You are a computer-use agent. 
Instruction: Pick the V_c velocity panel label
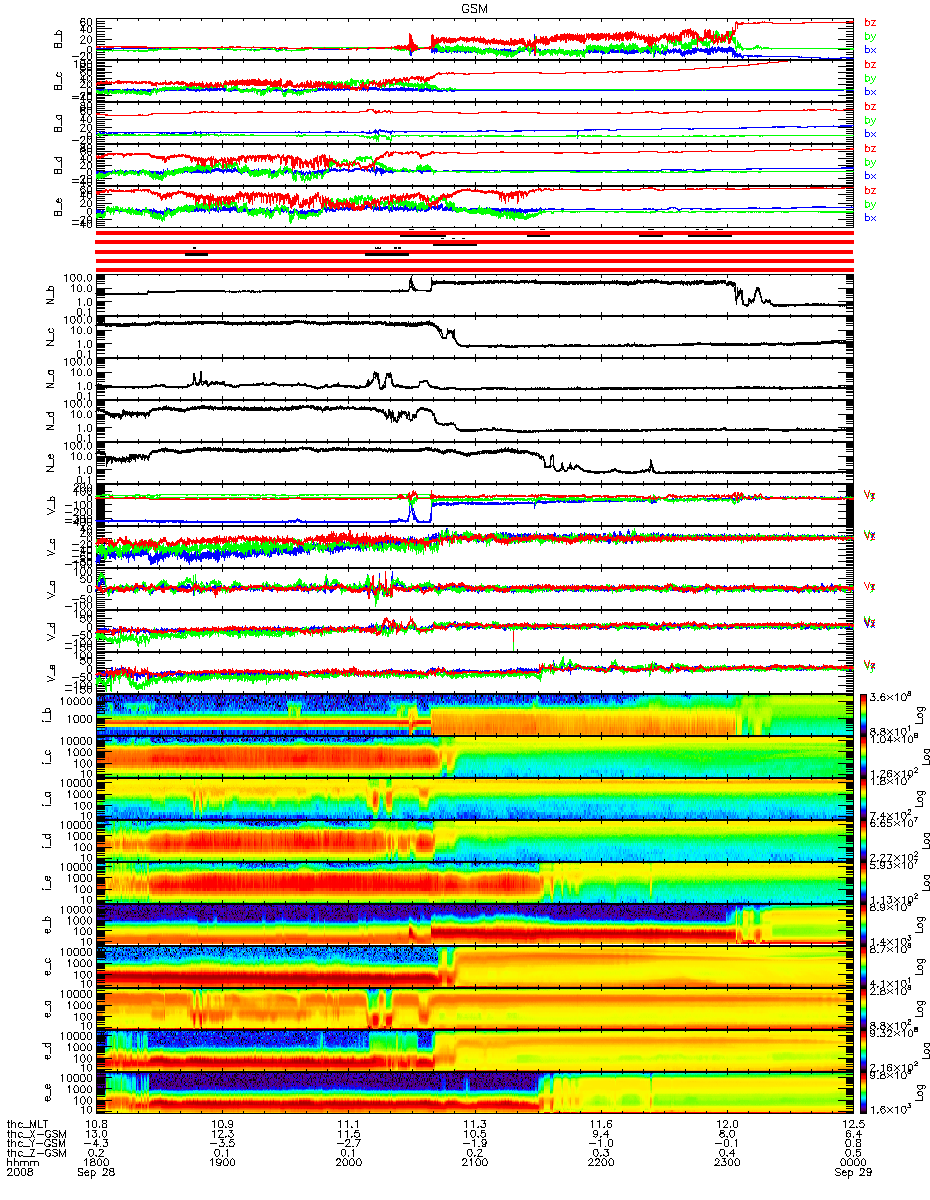49,547
